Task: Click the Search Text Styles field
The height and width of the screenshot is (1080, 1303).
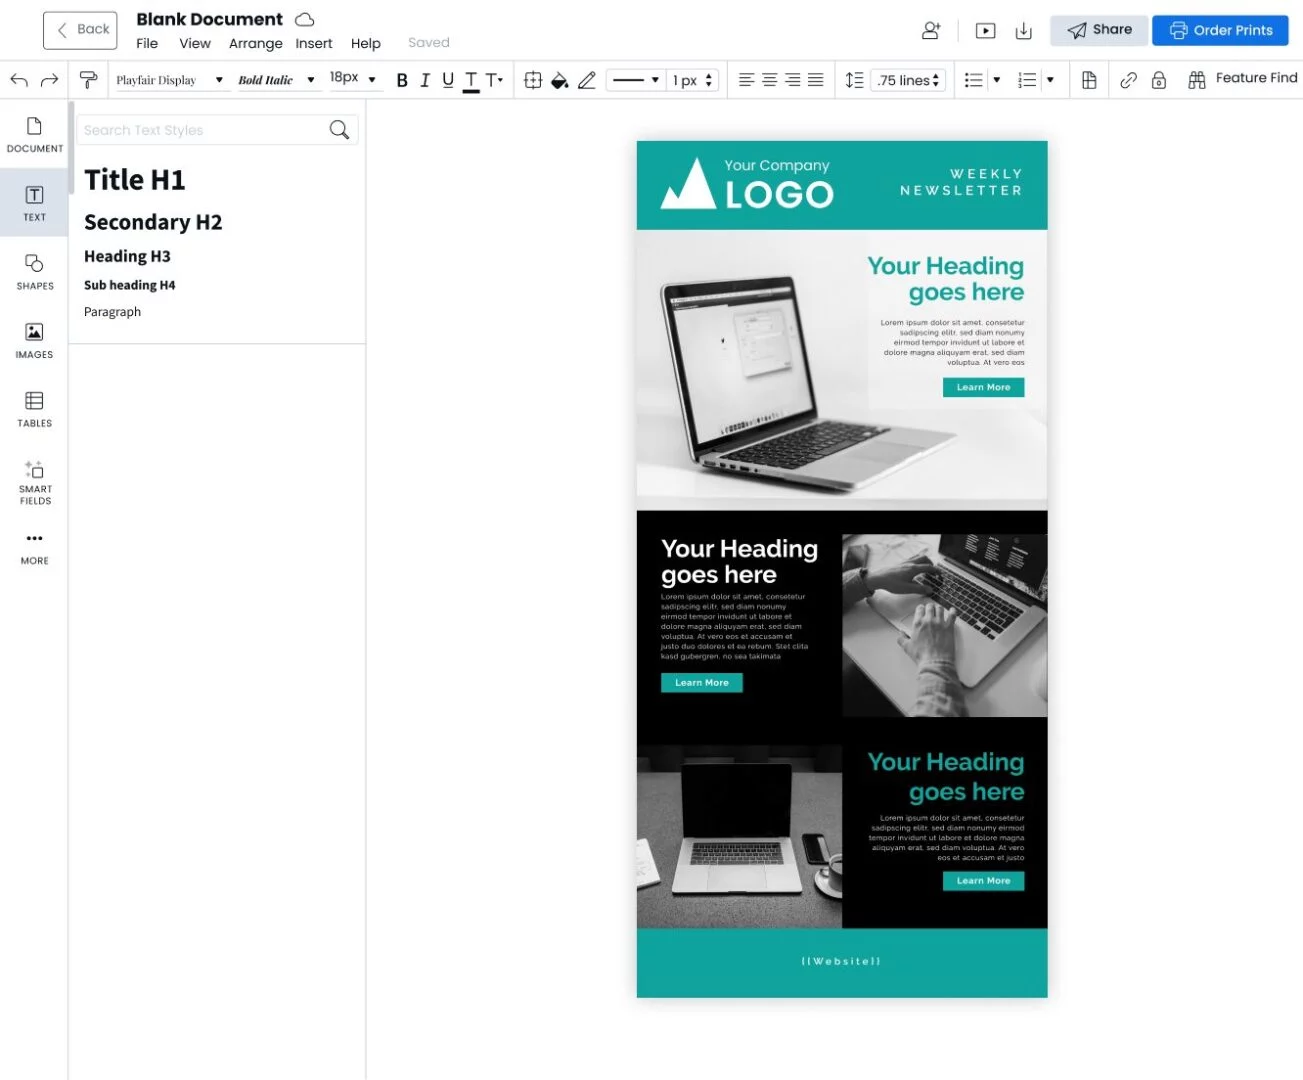Action: tap(204, 130)
